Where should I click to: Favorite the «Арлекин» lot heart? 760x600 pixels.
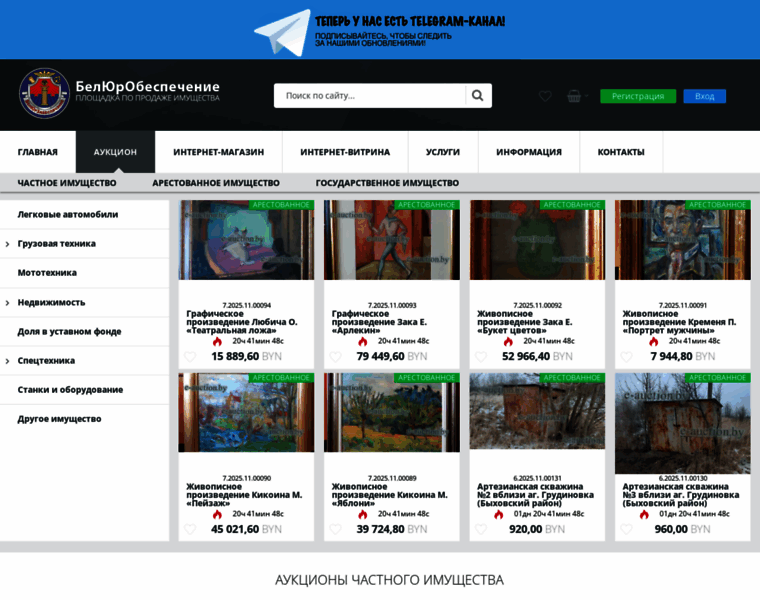pyautogui.click(x=335, y=357)
